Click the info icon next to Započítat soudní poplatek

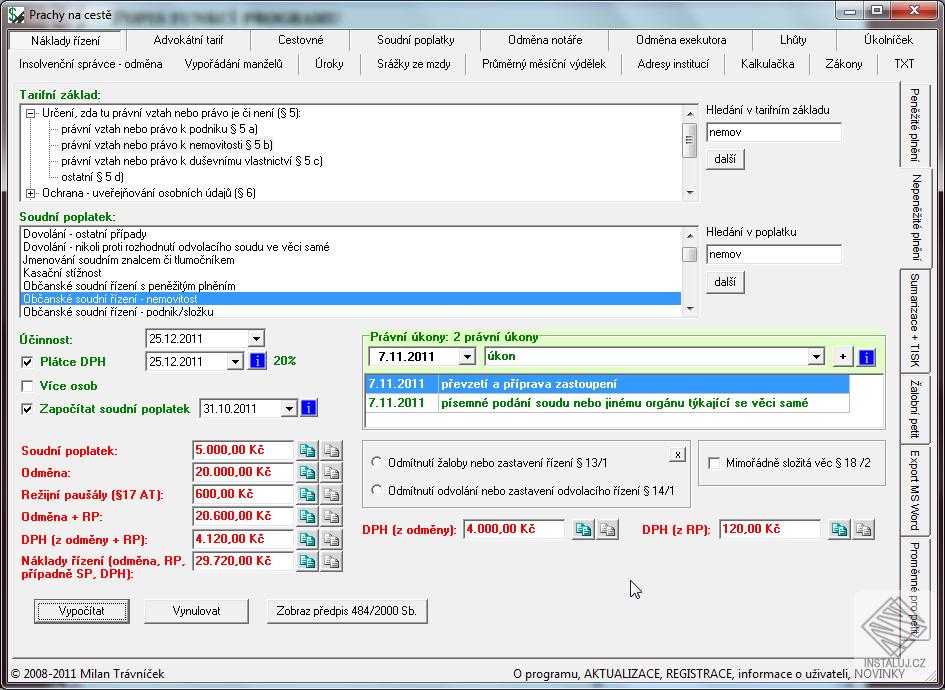[x=309, y=408]
